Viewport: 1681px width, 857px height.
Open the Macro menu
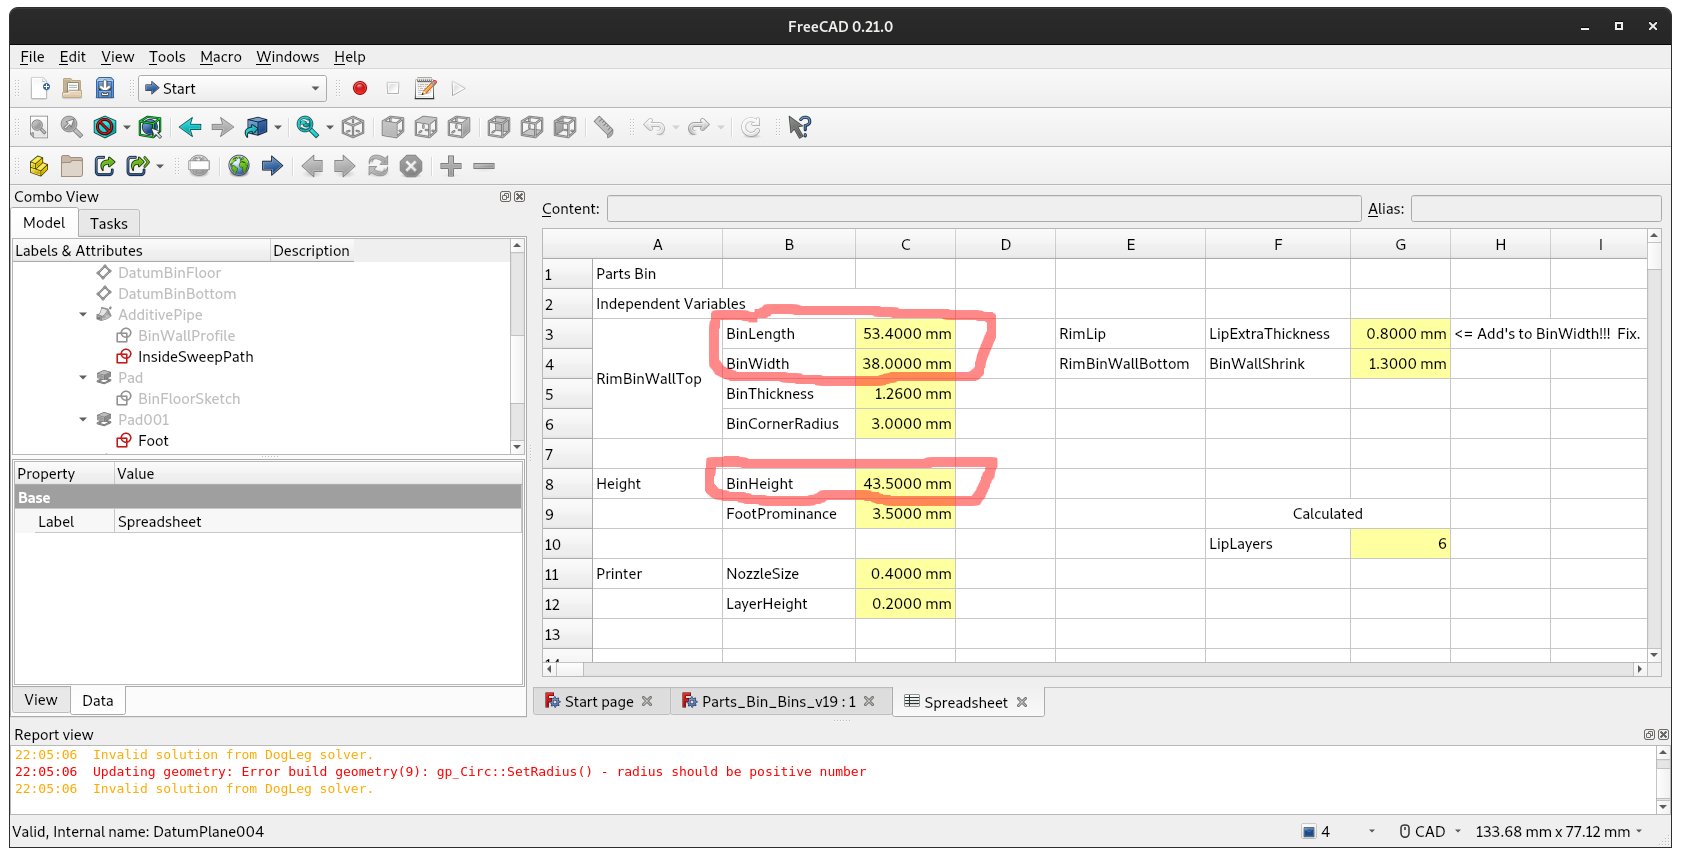pos(220,57)
